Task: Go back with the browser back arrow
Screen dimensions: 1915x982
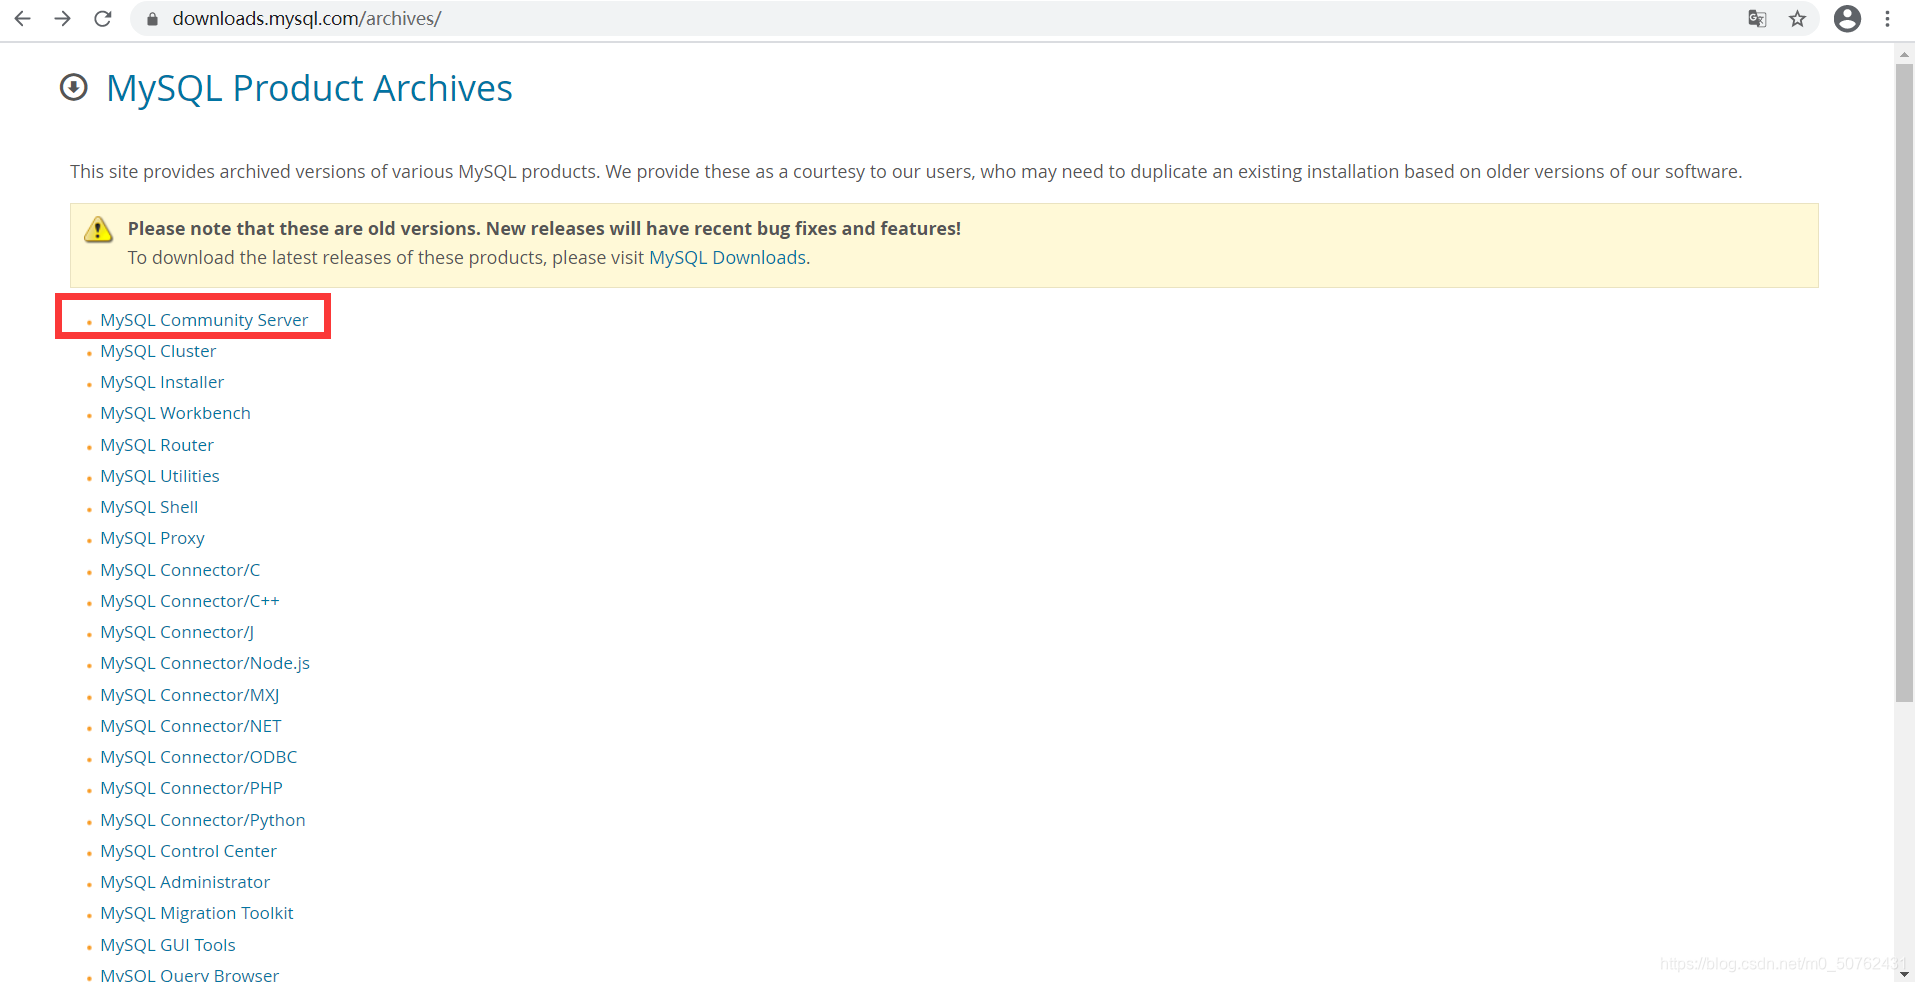Action: coord(22,19)
